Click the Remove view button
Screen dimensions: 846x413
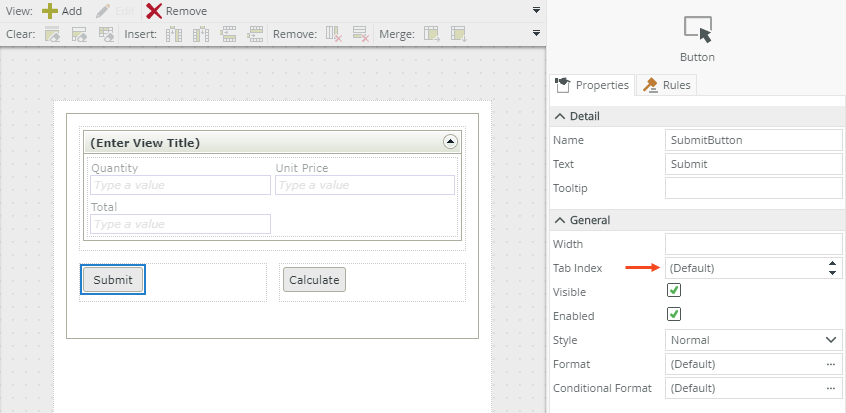pyautogui.click(x=177, y=11)
